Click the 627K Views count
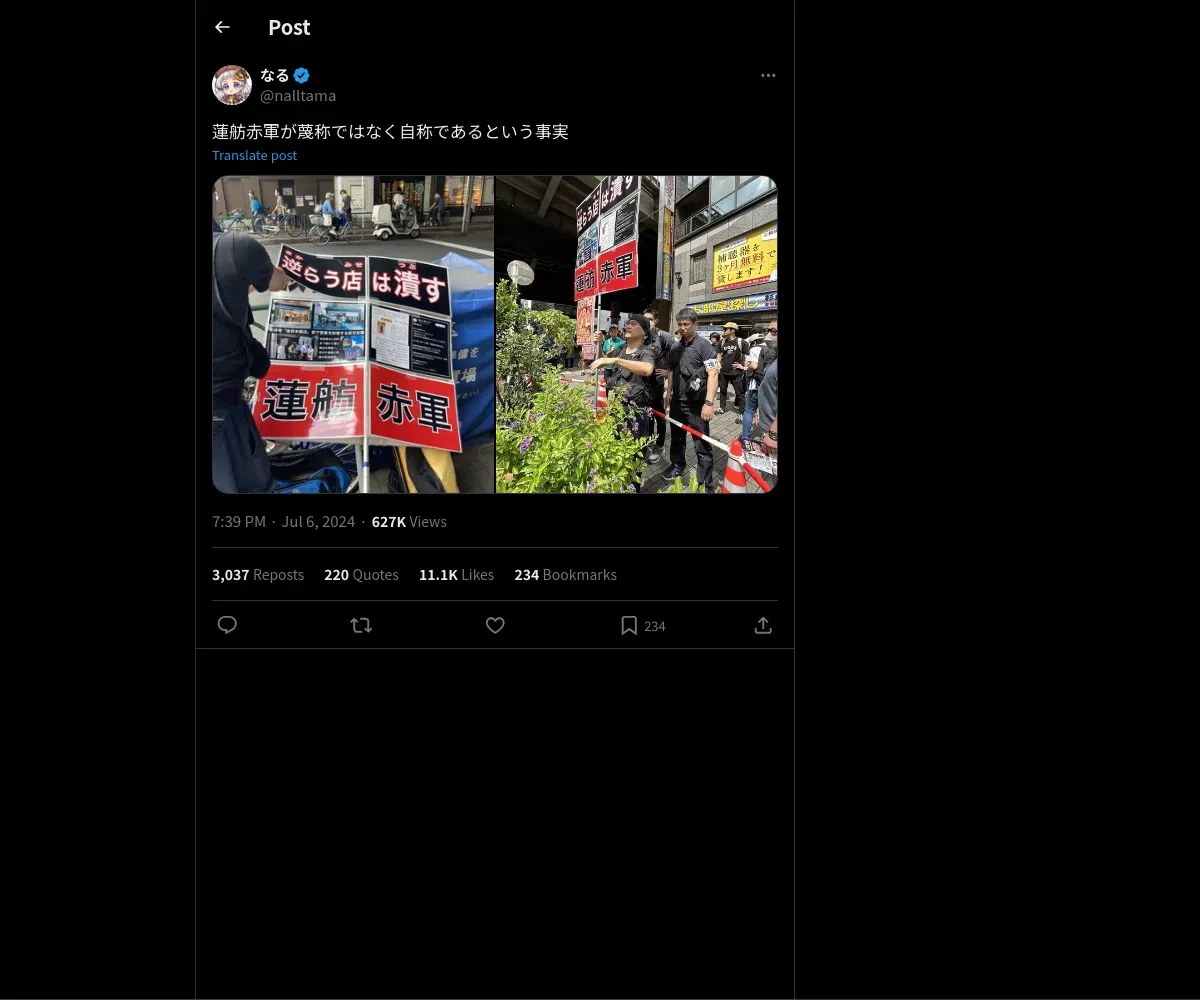The width and height of the screenshot is (1200, 1000). 409,522
